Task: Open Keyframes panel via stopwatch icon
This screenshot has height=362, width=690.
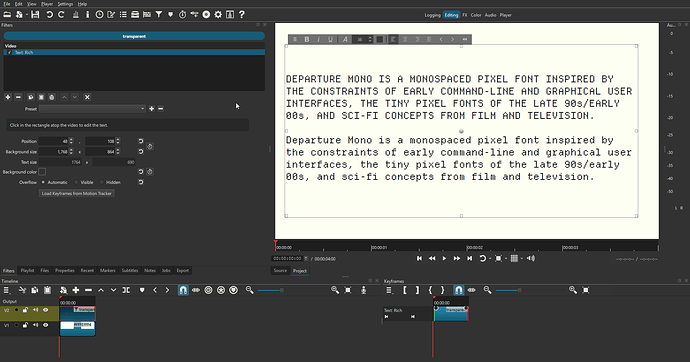Action: point(183,15)
